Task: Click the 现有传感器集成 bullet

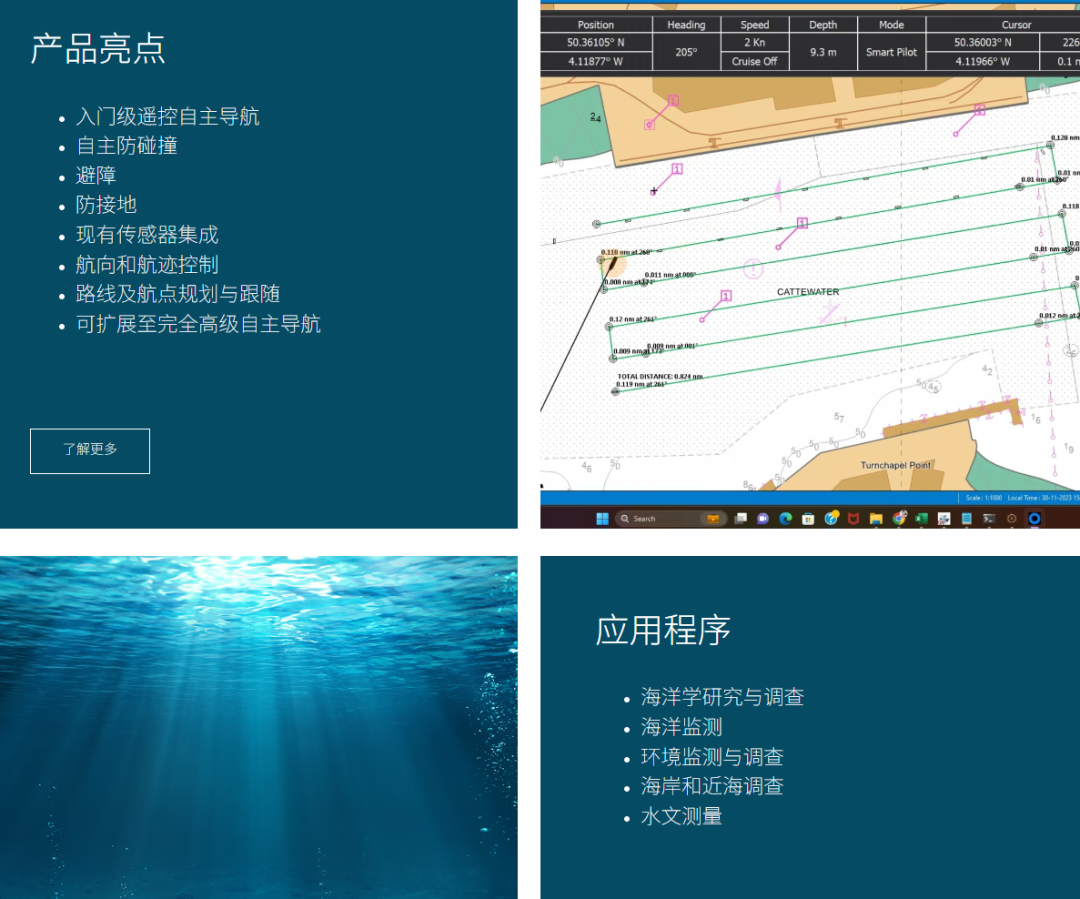Action: (x=147, y=235)
